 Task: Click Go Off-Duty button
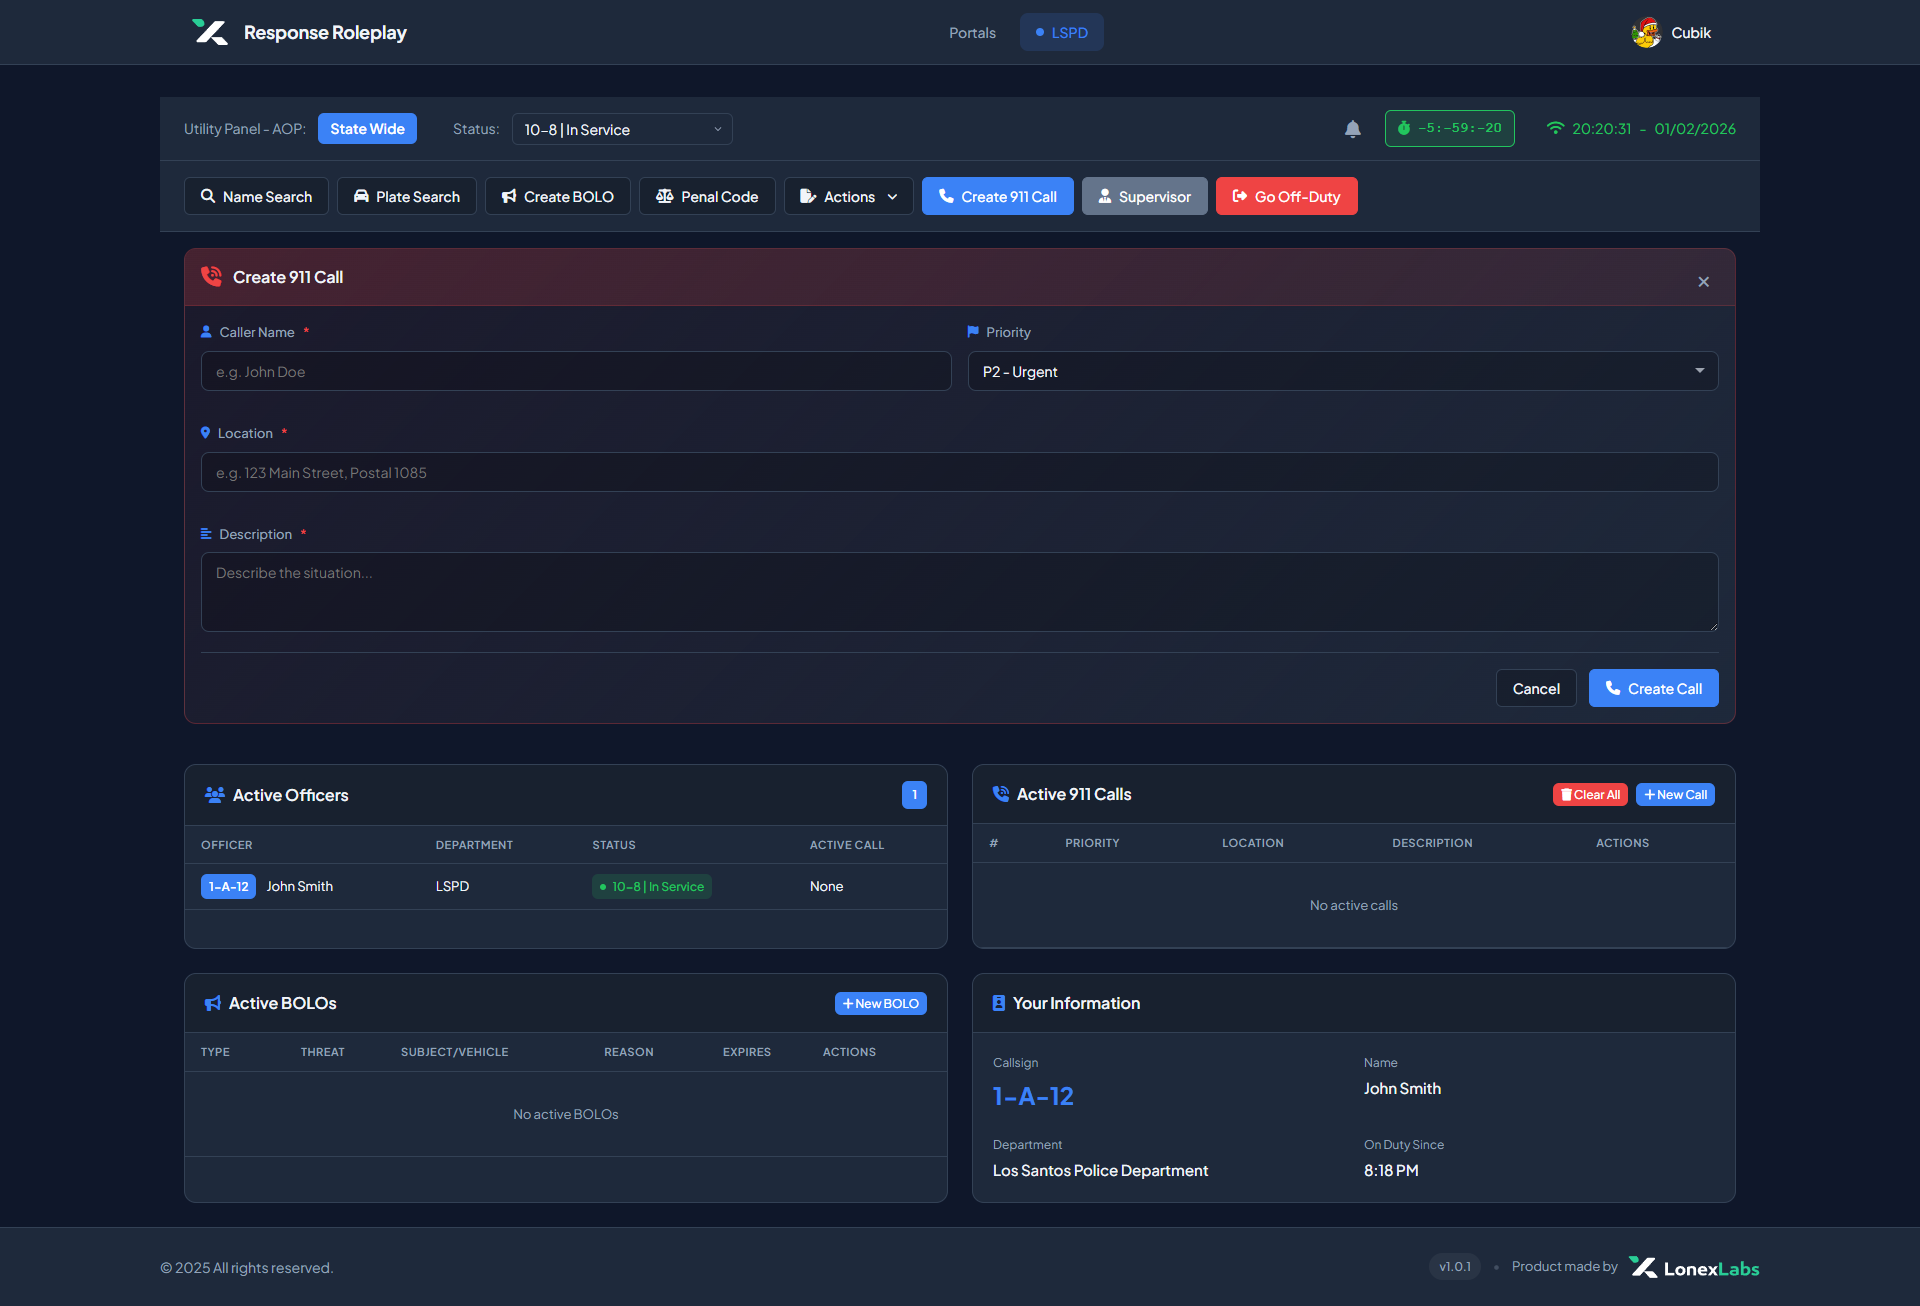click(x=1287, y=196)
